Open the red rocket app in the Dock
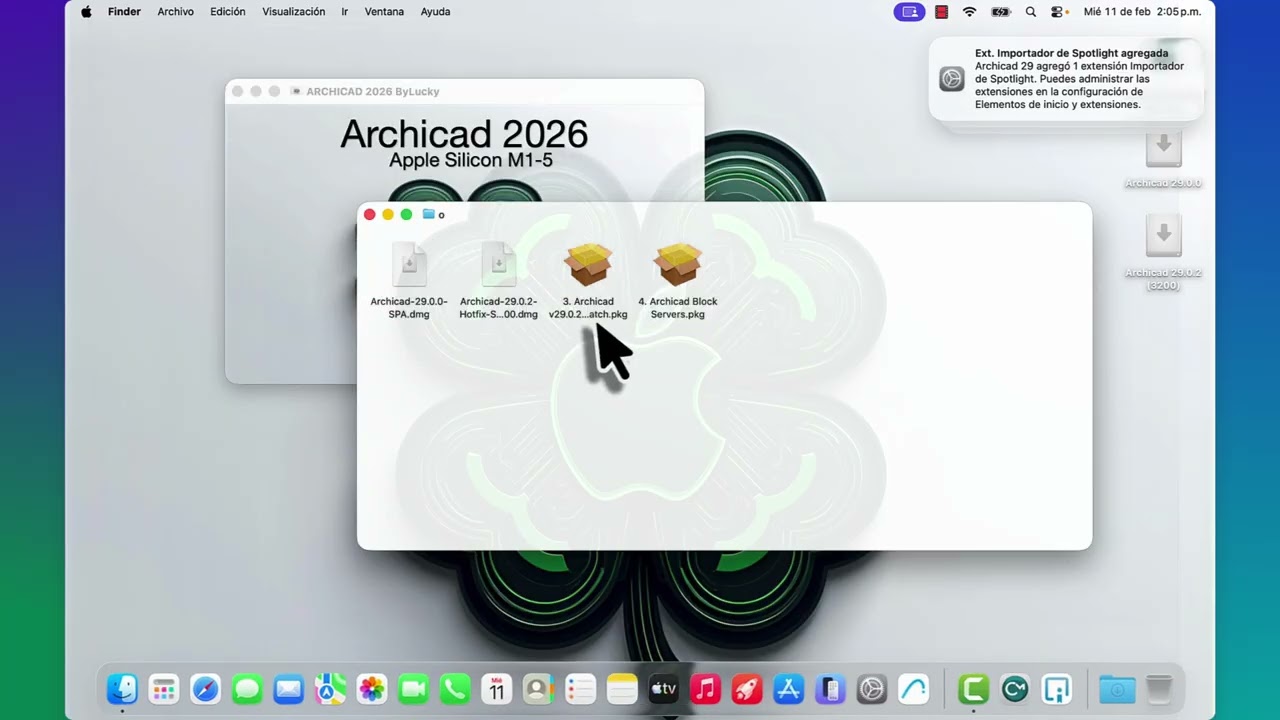This screenshot has height=720, width=1280. pyautogui.click(x=747, y=689)
